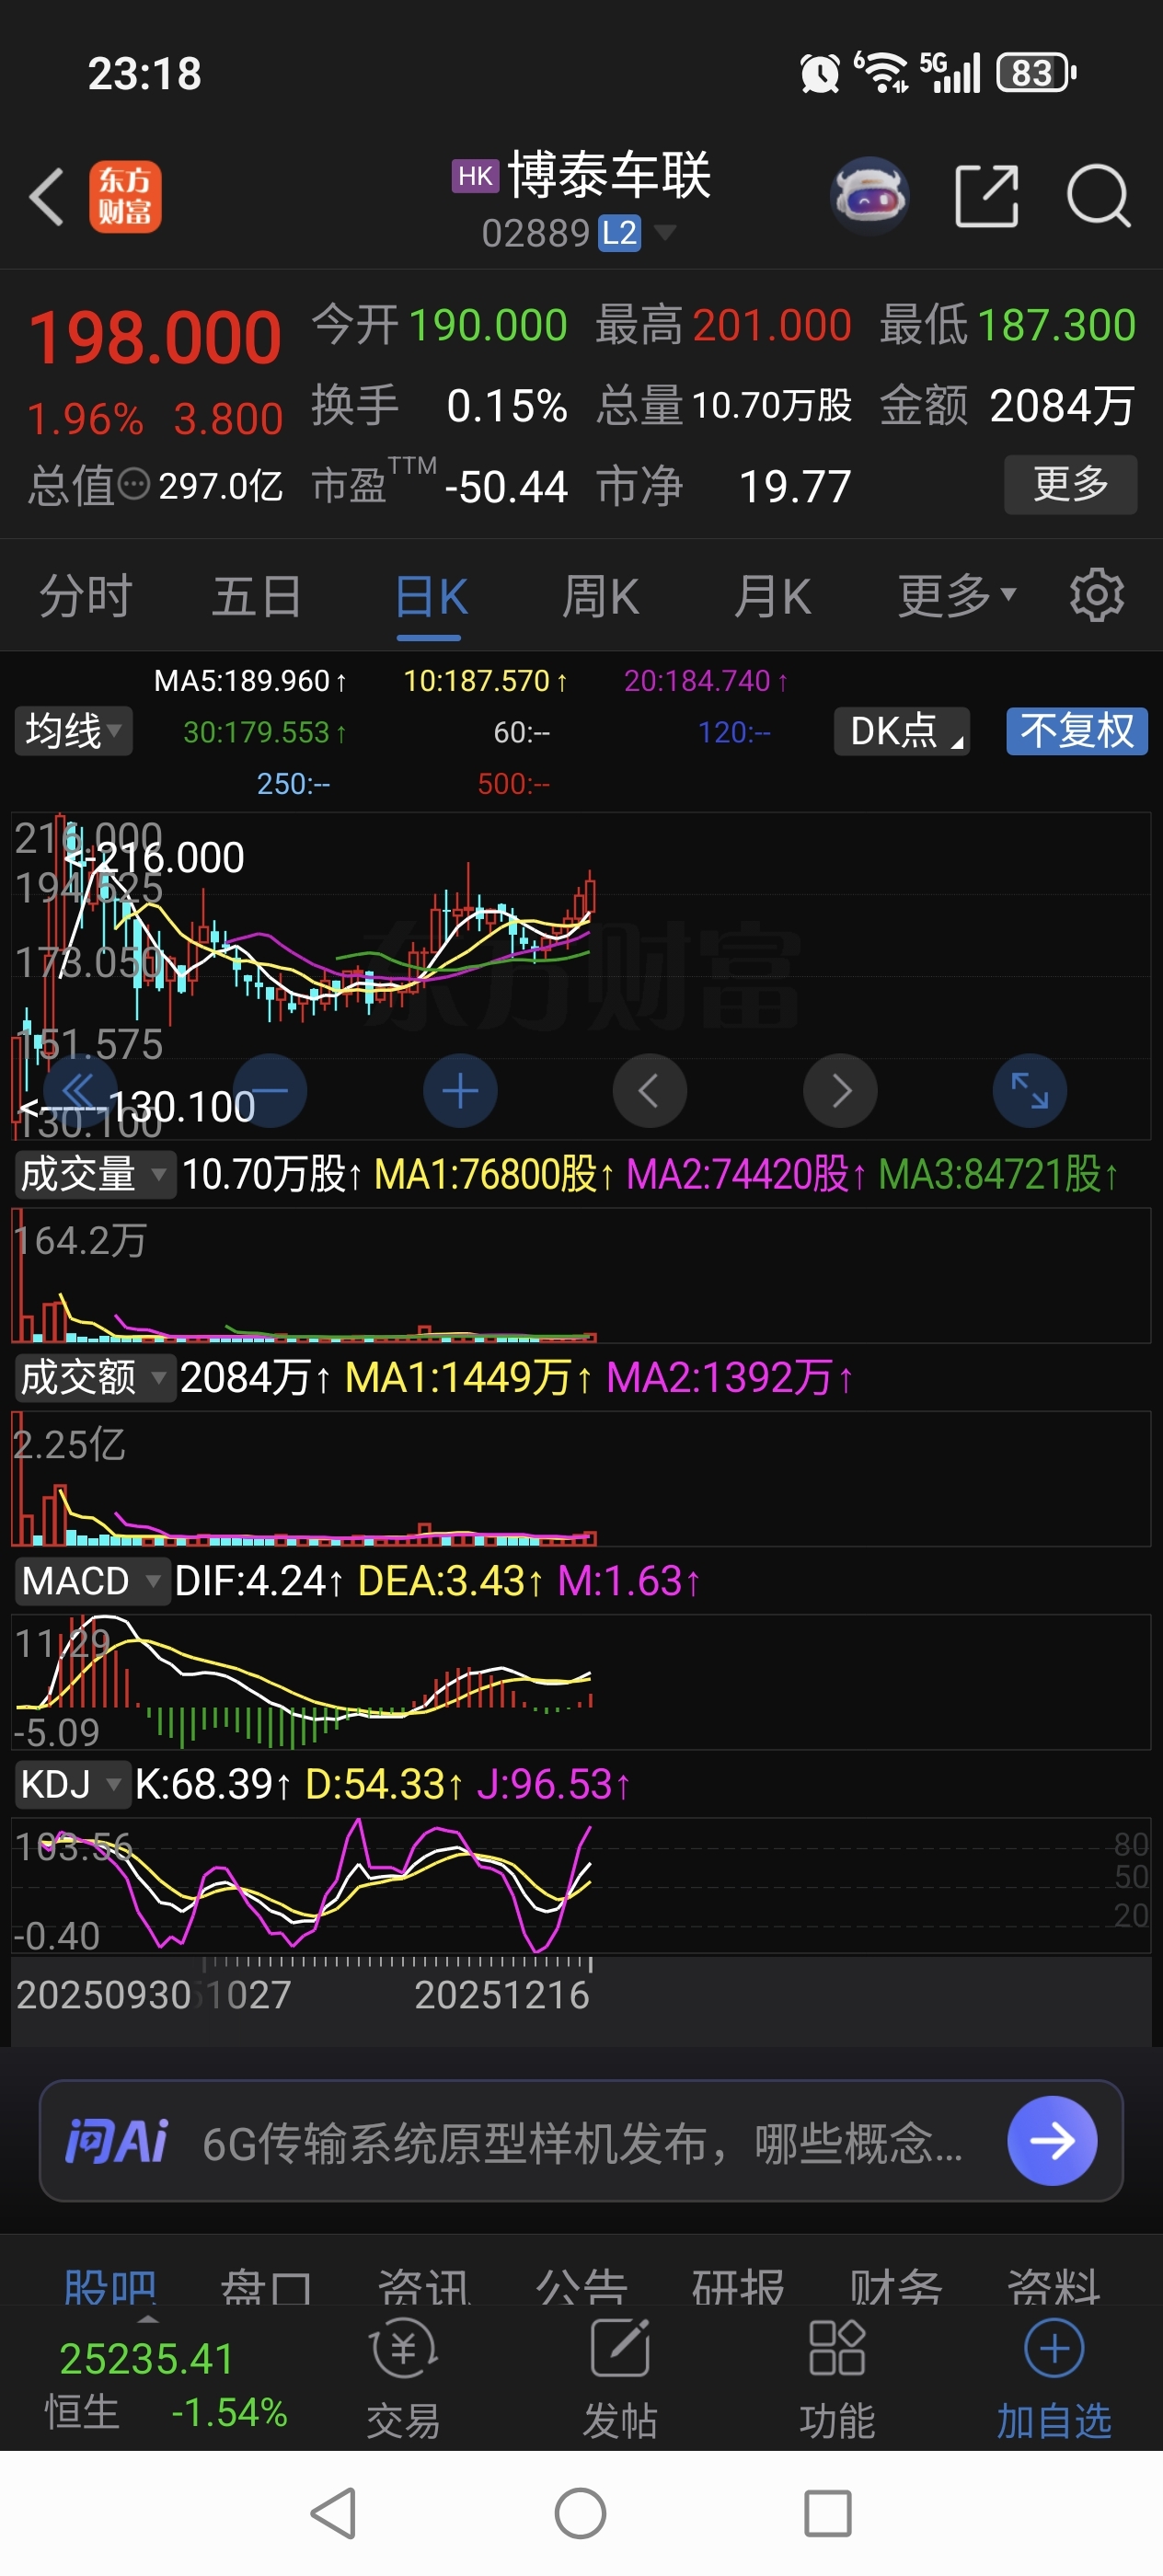Open the 盘口 tab
This screenshot has height=2576, width=1163.
(x=267, y=2285)
